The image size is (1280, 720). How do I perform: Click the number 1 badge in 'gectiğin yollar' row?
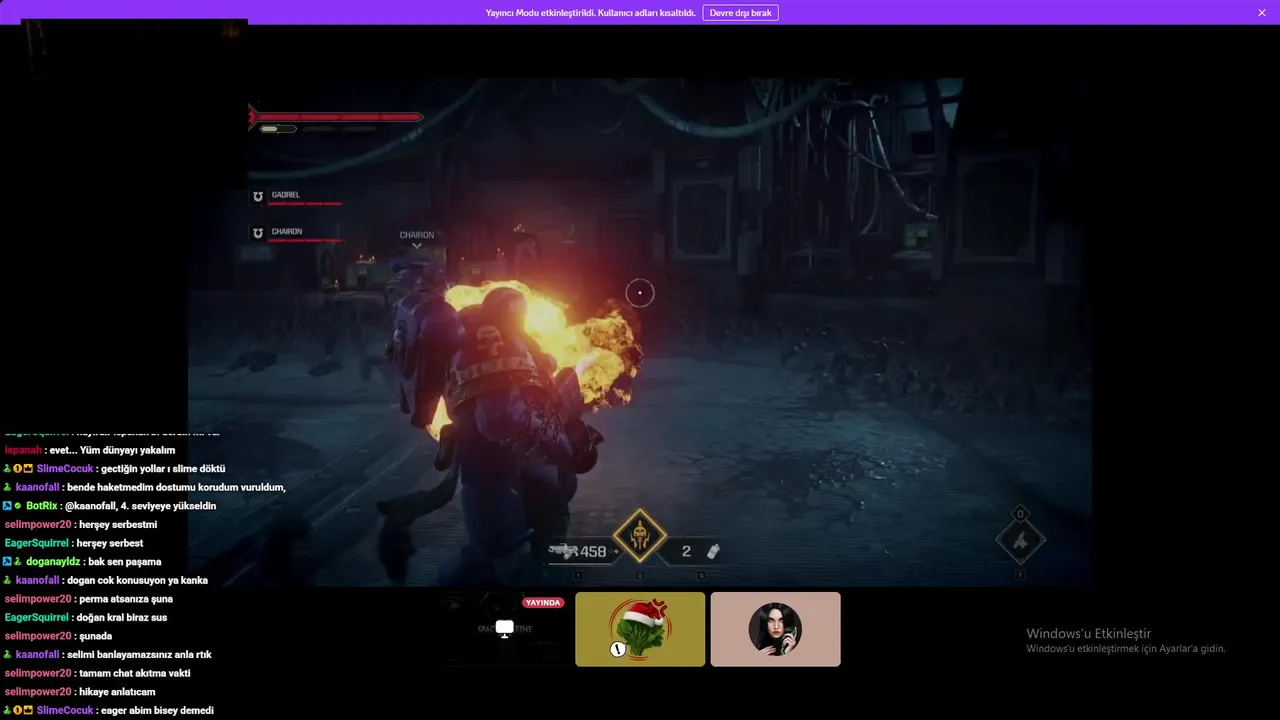click(x=18, y=469)
